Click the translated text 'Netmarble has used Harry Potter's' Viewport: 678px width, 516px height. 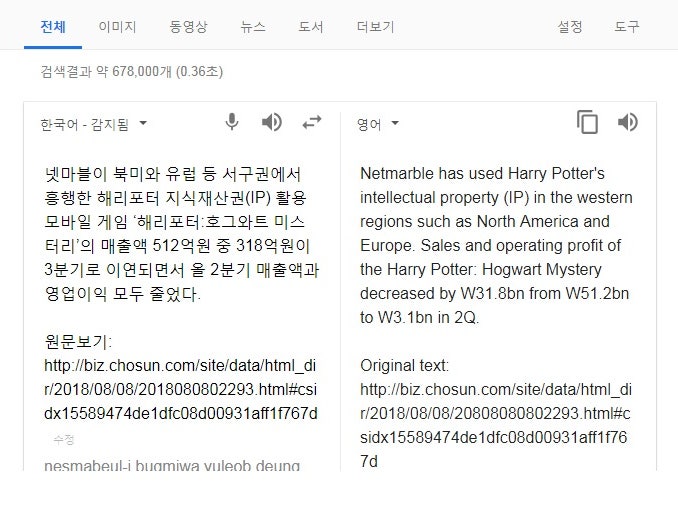coord(482,173)
